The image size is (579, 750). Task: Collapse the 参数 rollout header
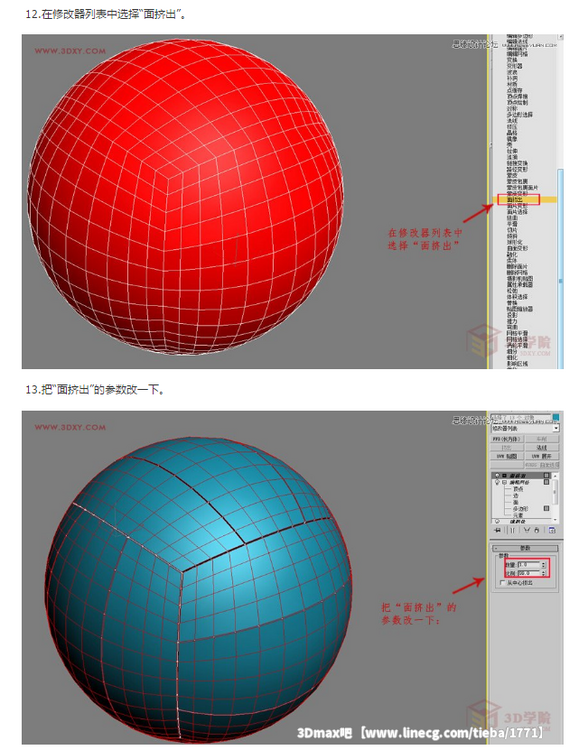coord(525,548)
